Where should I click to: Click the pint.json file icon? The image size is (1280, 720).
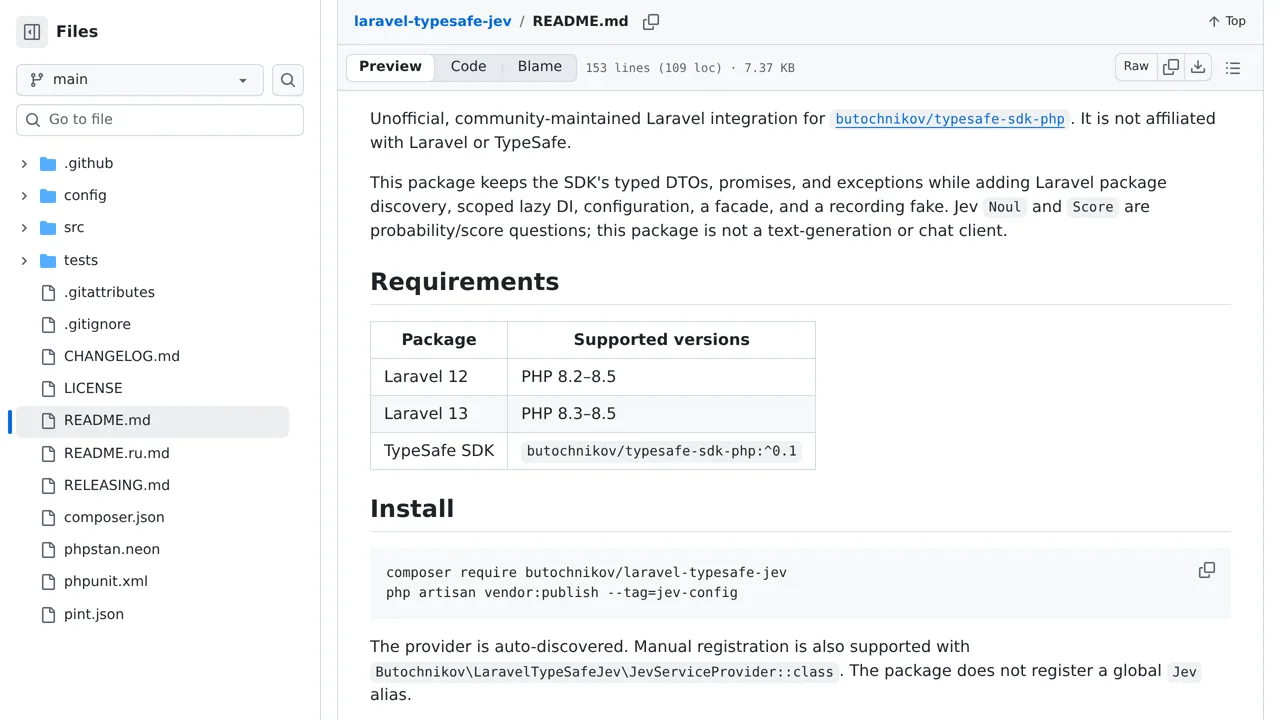pyautogui.click(x=48, y=615)
